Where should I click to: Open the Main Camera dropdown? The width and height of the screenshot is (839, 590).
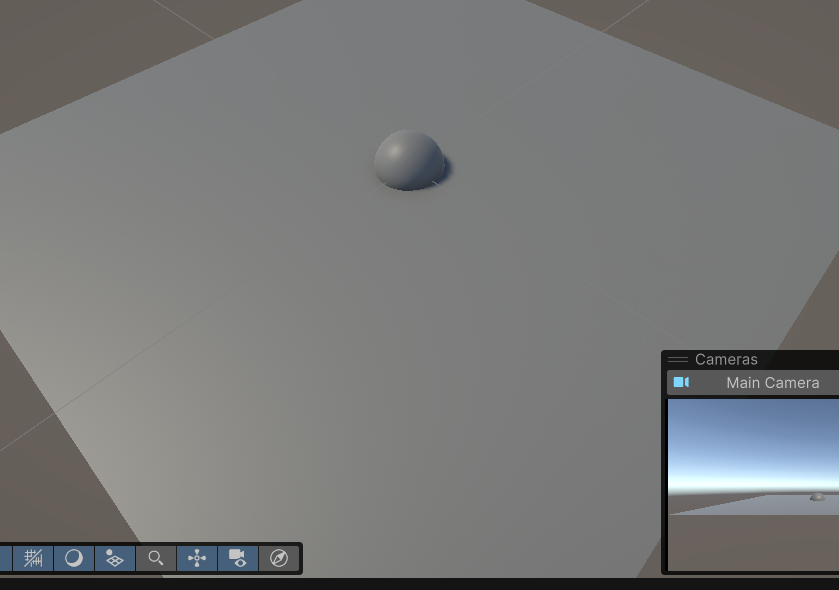[772, 383]
